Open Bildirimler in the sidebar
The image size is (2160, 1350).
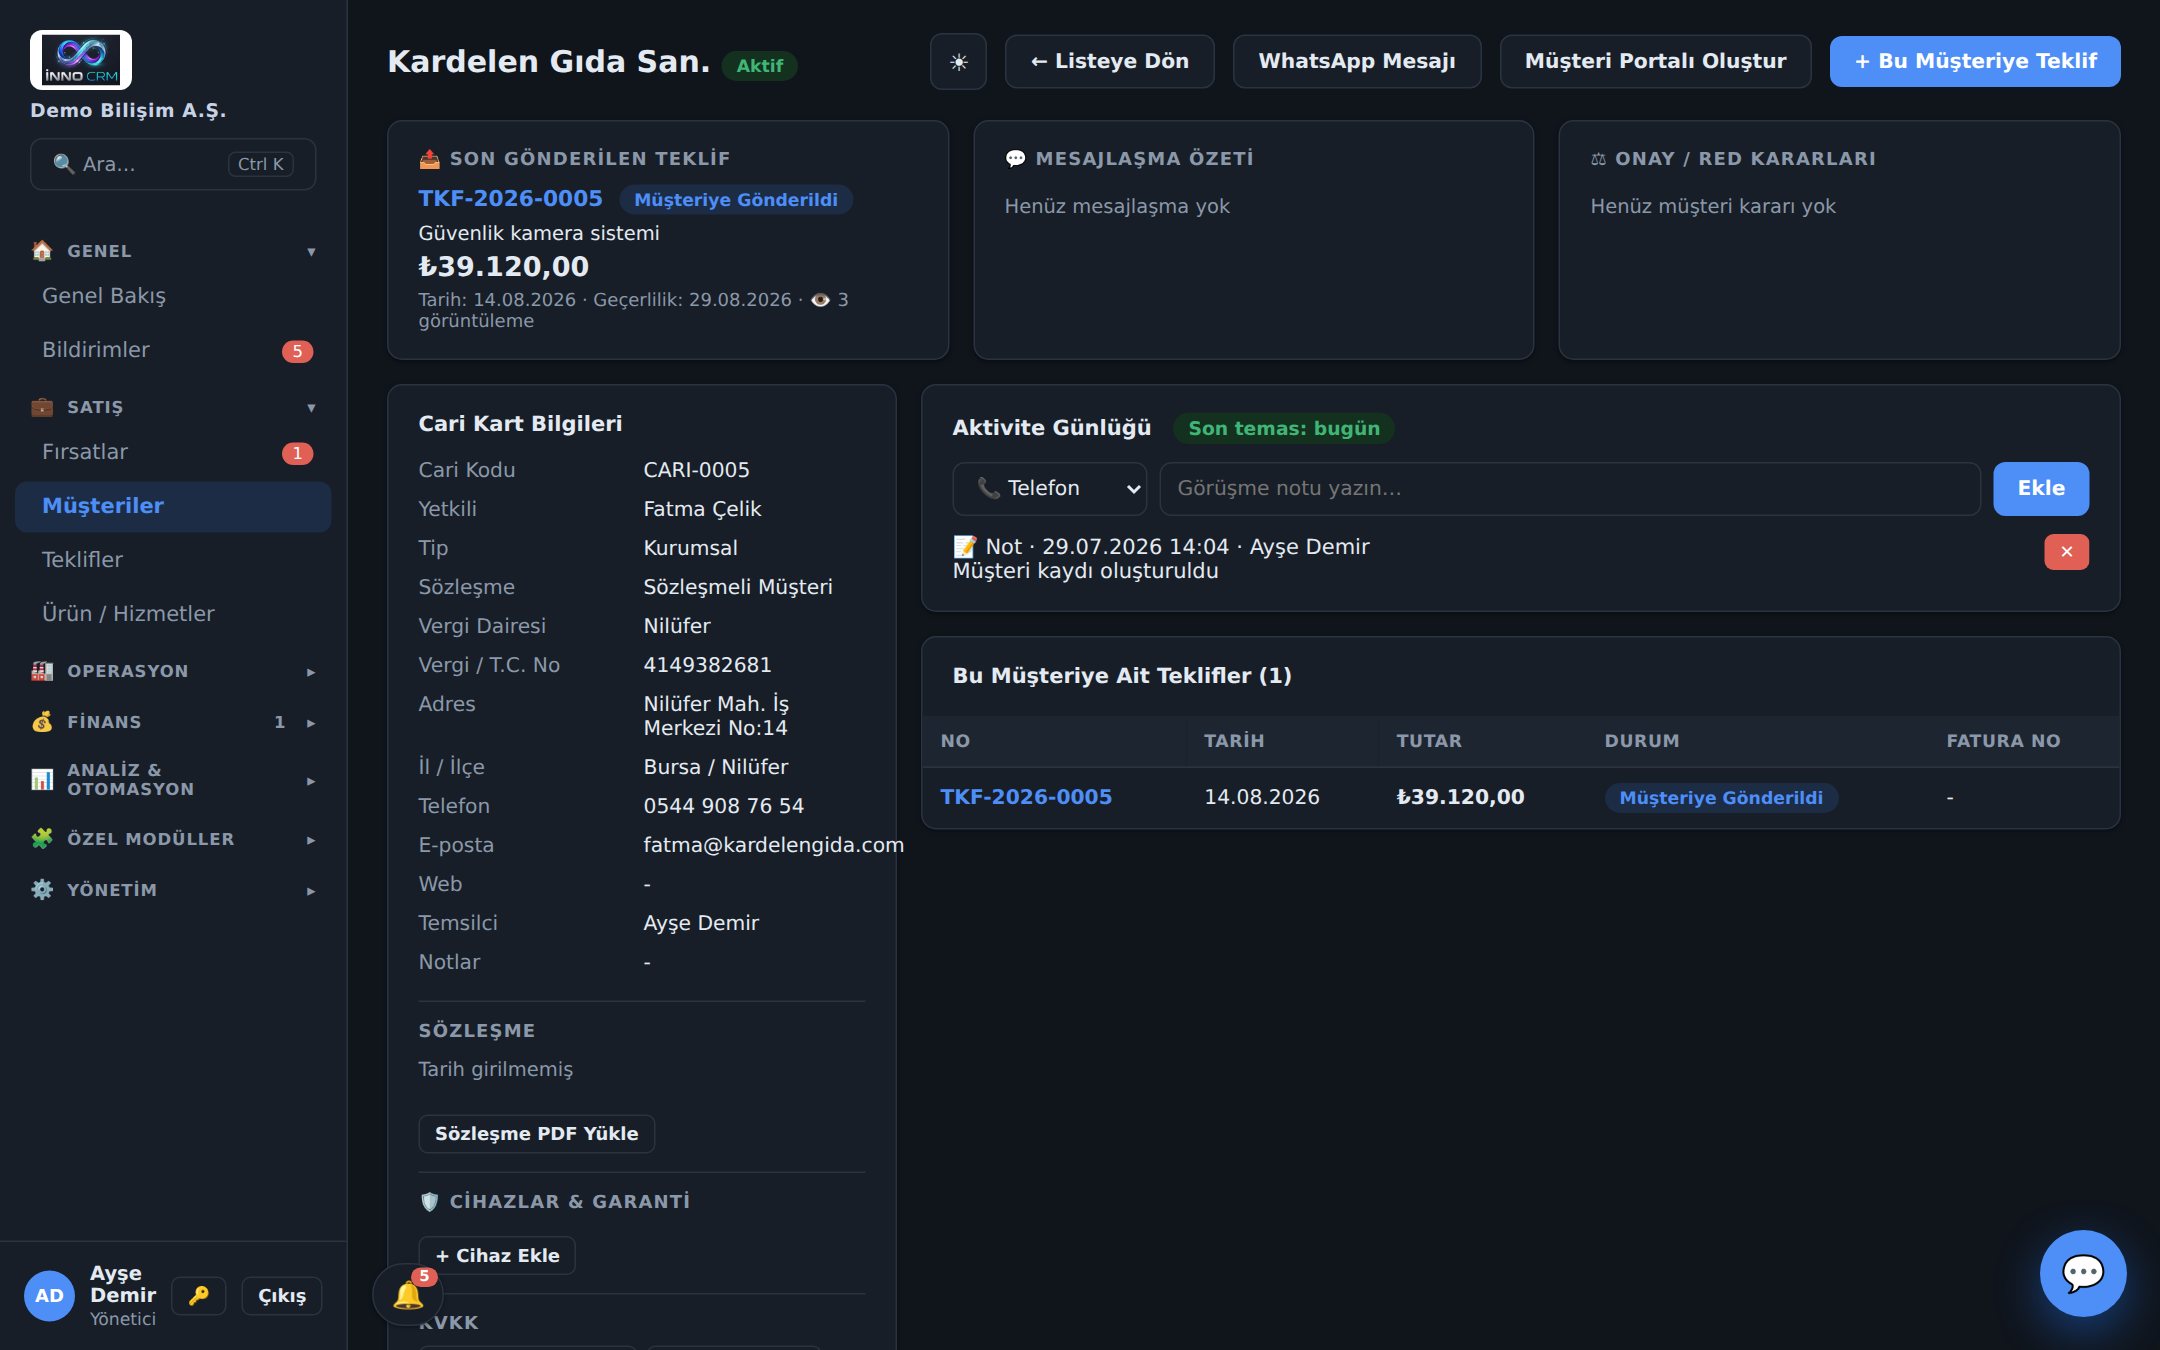coord(173,350)
